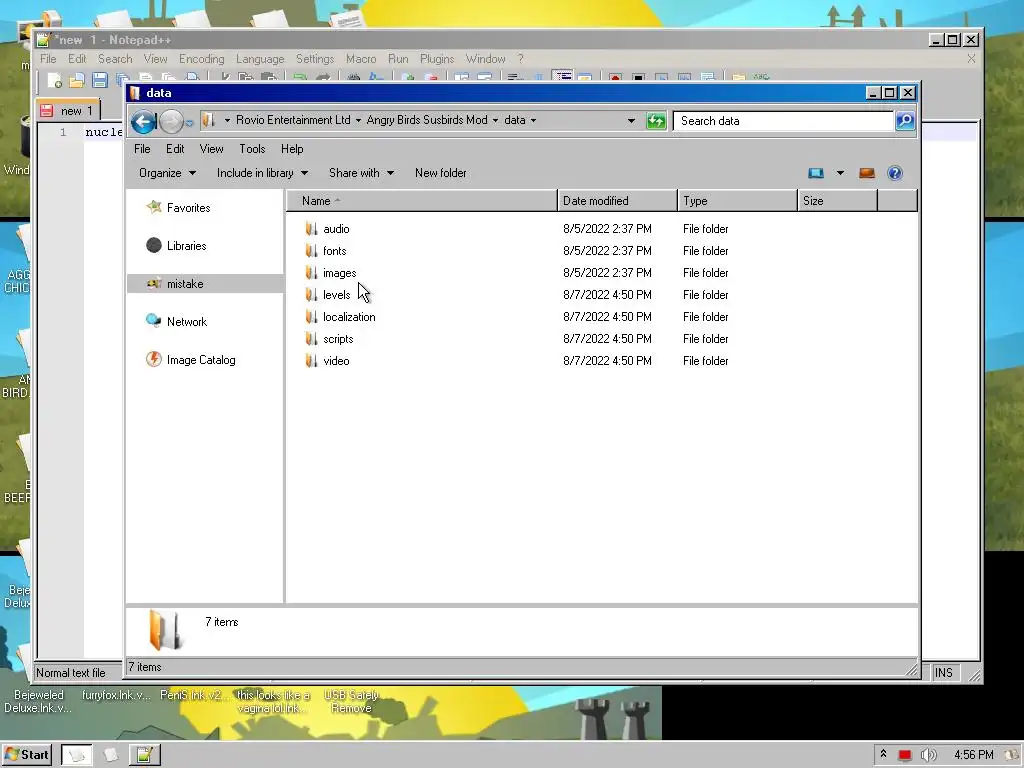Open the address bar history dropdown
The width and height of the screenshot is (1024, 768).
click(x=631, y=121)
